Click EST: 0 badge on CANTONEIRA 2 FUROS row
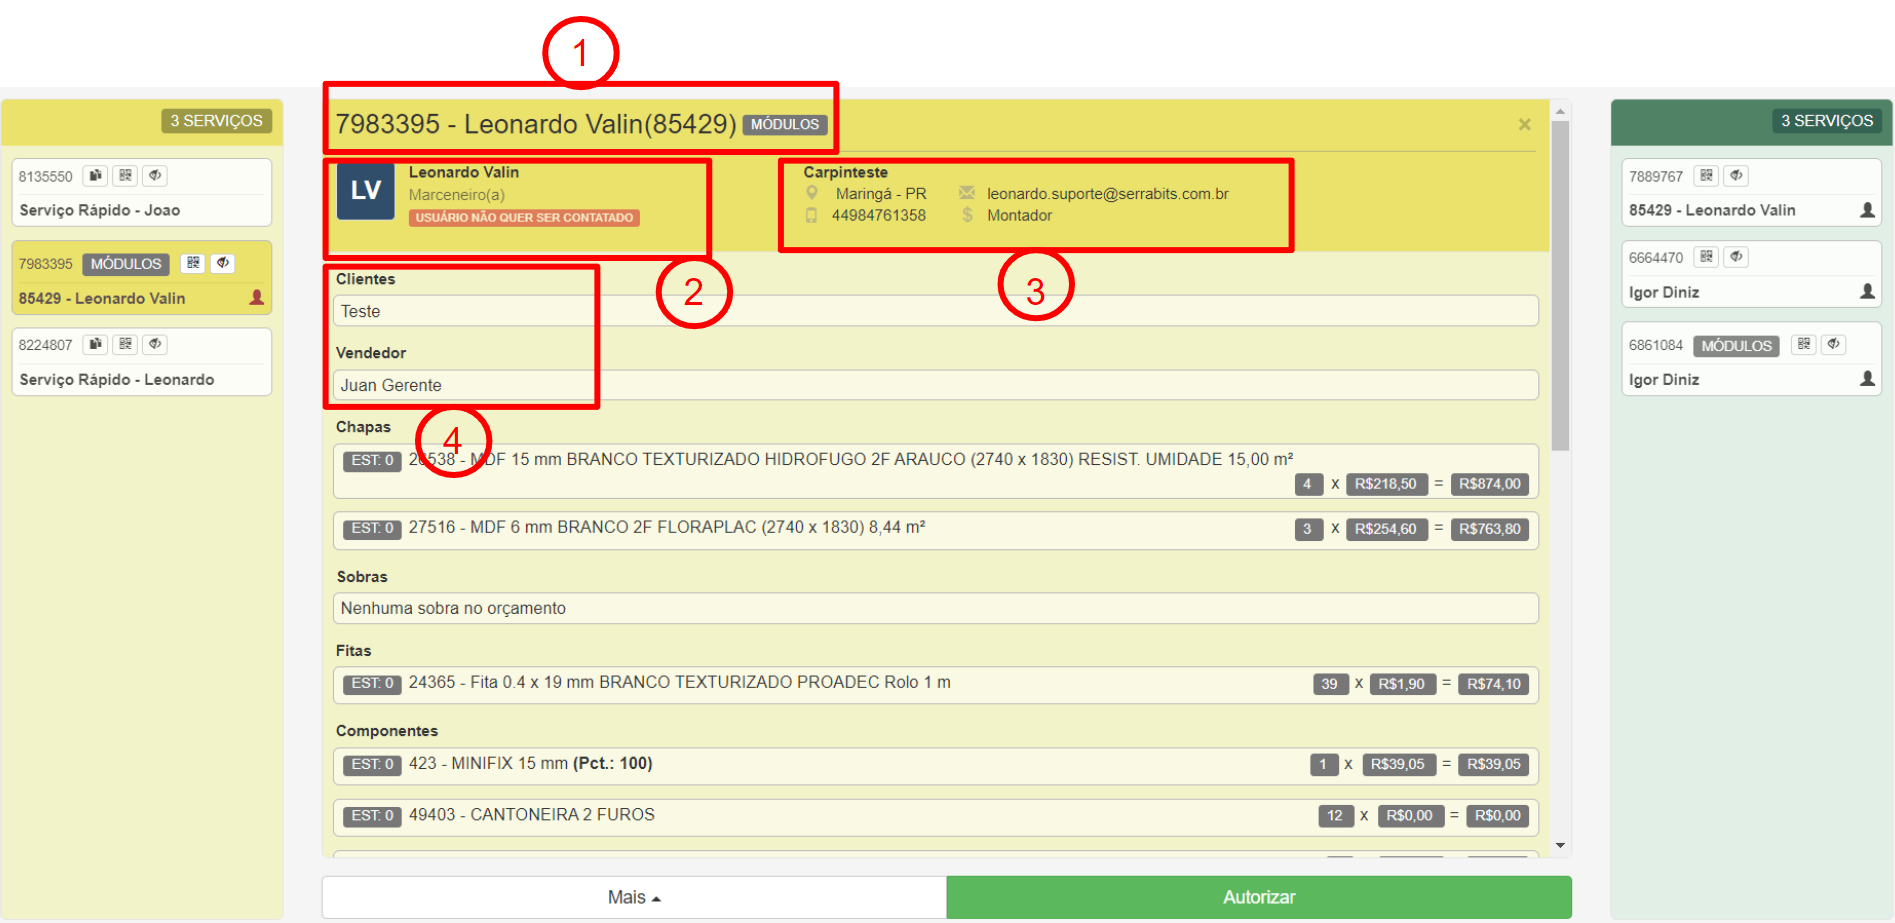Viewport: 1895px width, 923px height. click(372, 816)
